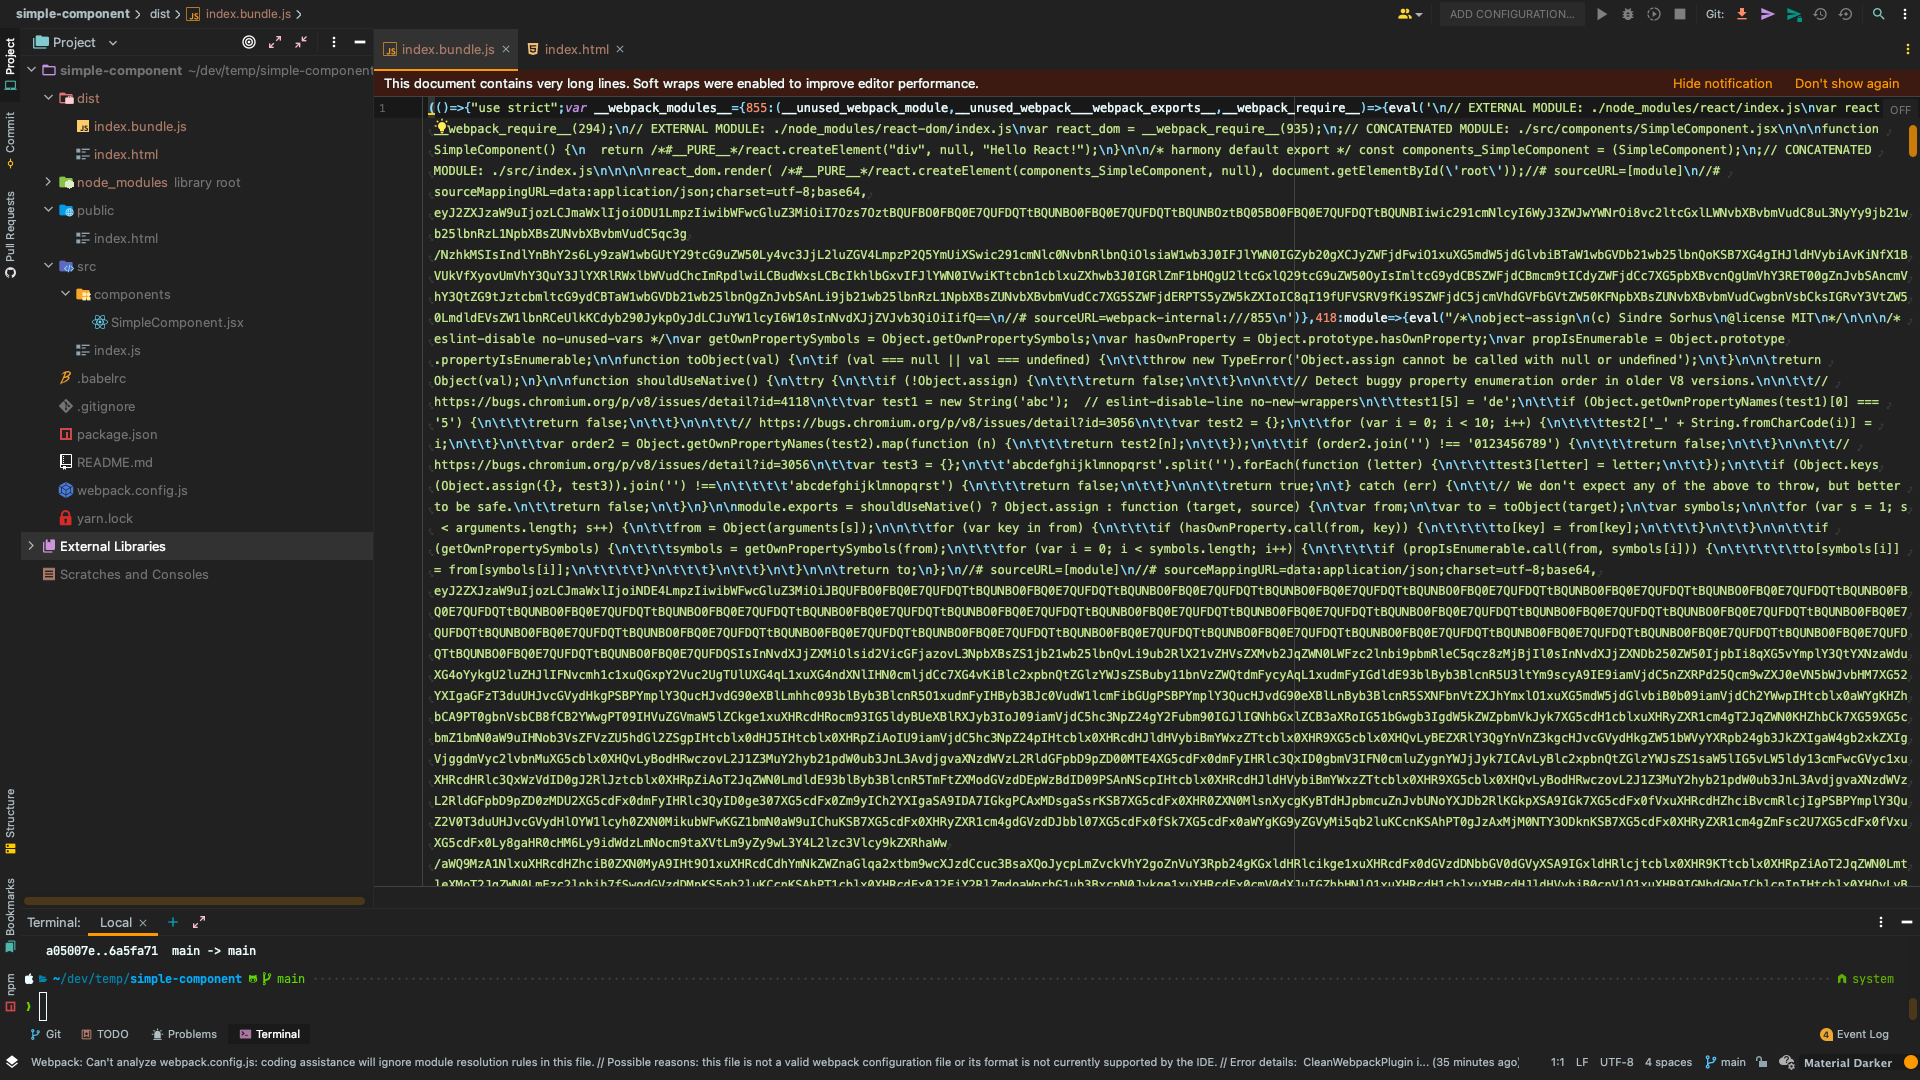
Task: Click the Git Push icon
Action: click(1794, 14)
